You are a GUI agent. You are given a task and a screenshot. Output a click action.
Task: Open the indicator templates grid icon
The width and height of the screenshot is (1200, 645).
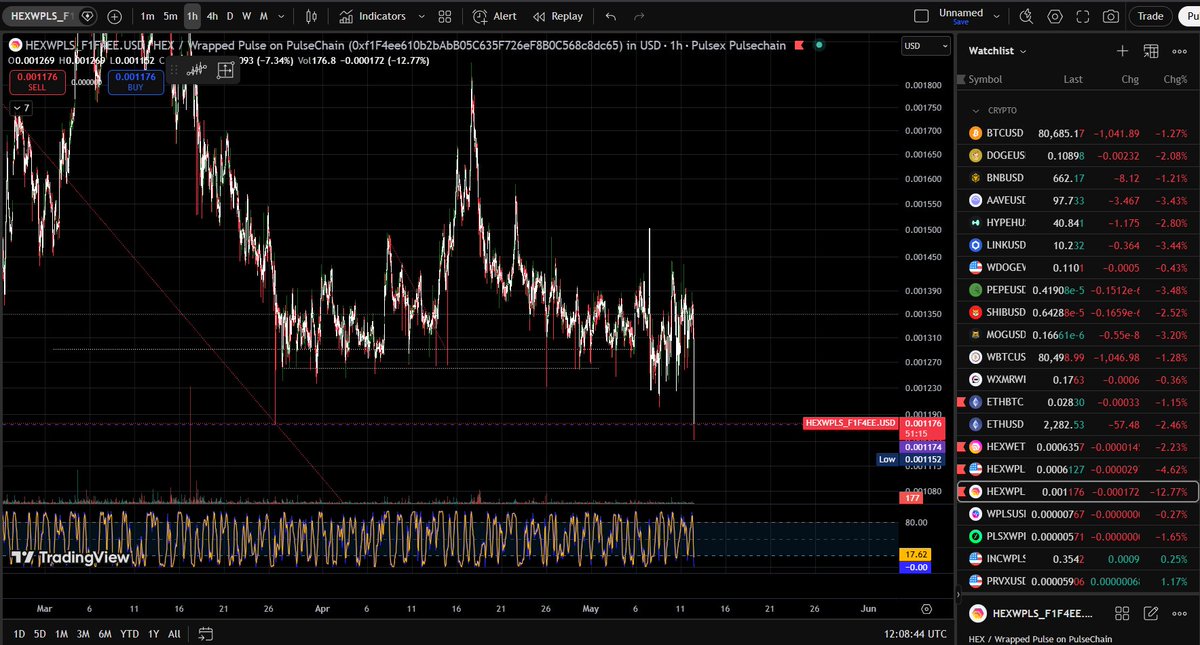coord(445,16)
